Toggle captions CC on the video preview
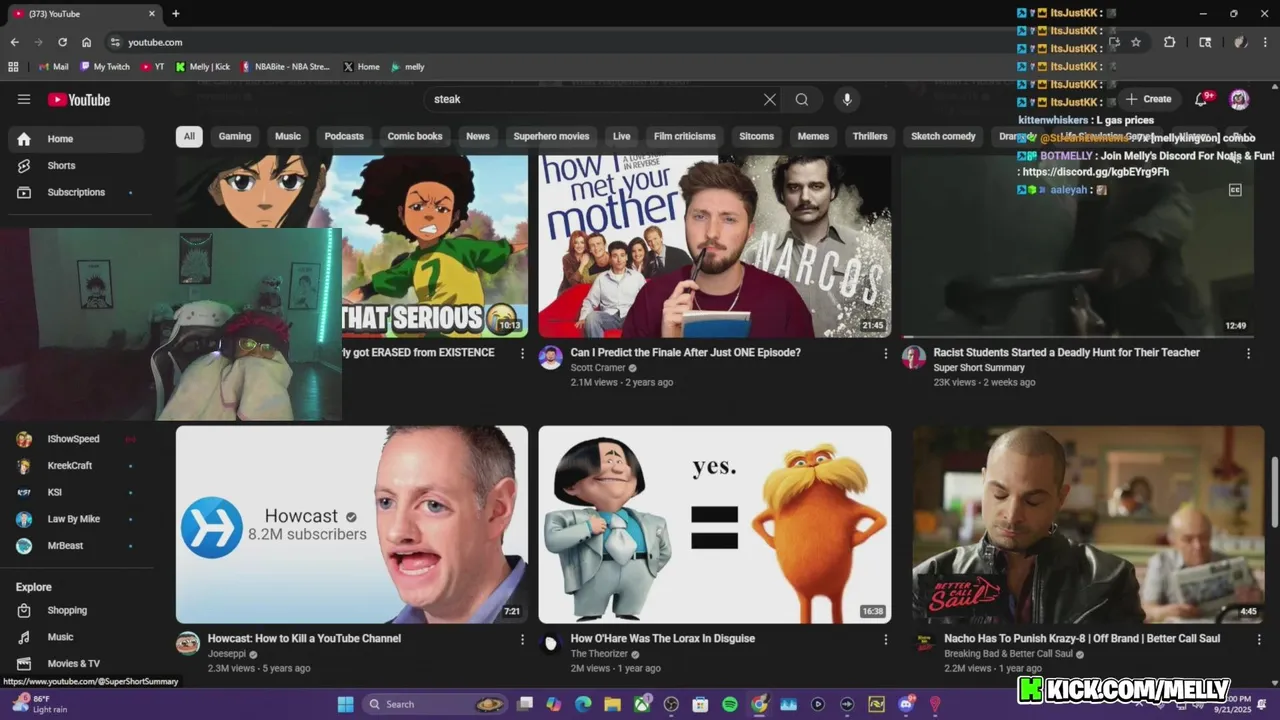 pyautogui.click(x=1235, y=190)
